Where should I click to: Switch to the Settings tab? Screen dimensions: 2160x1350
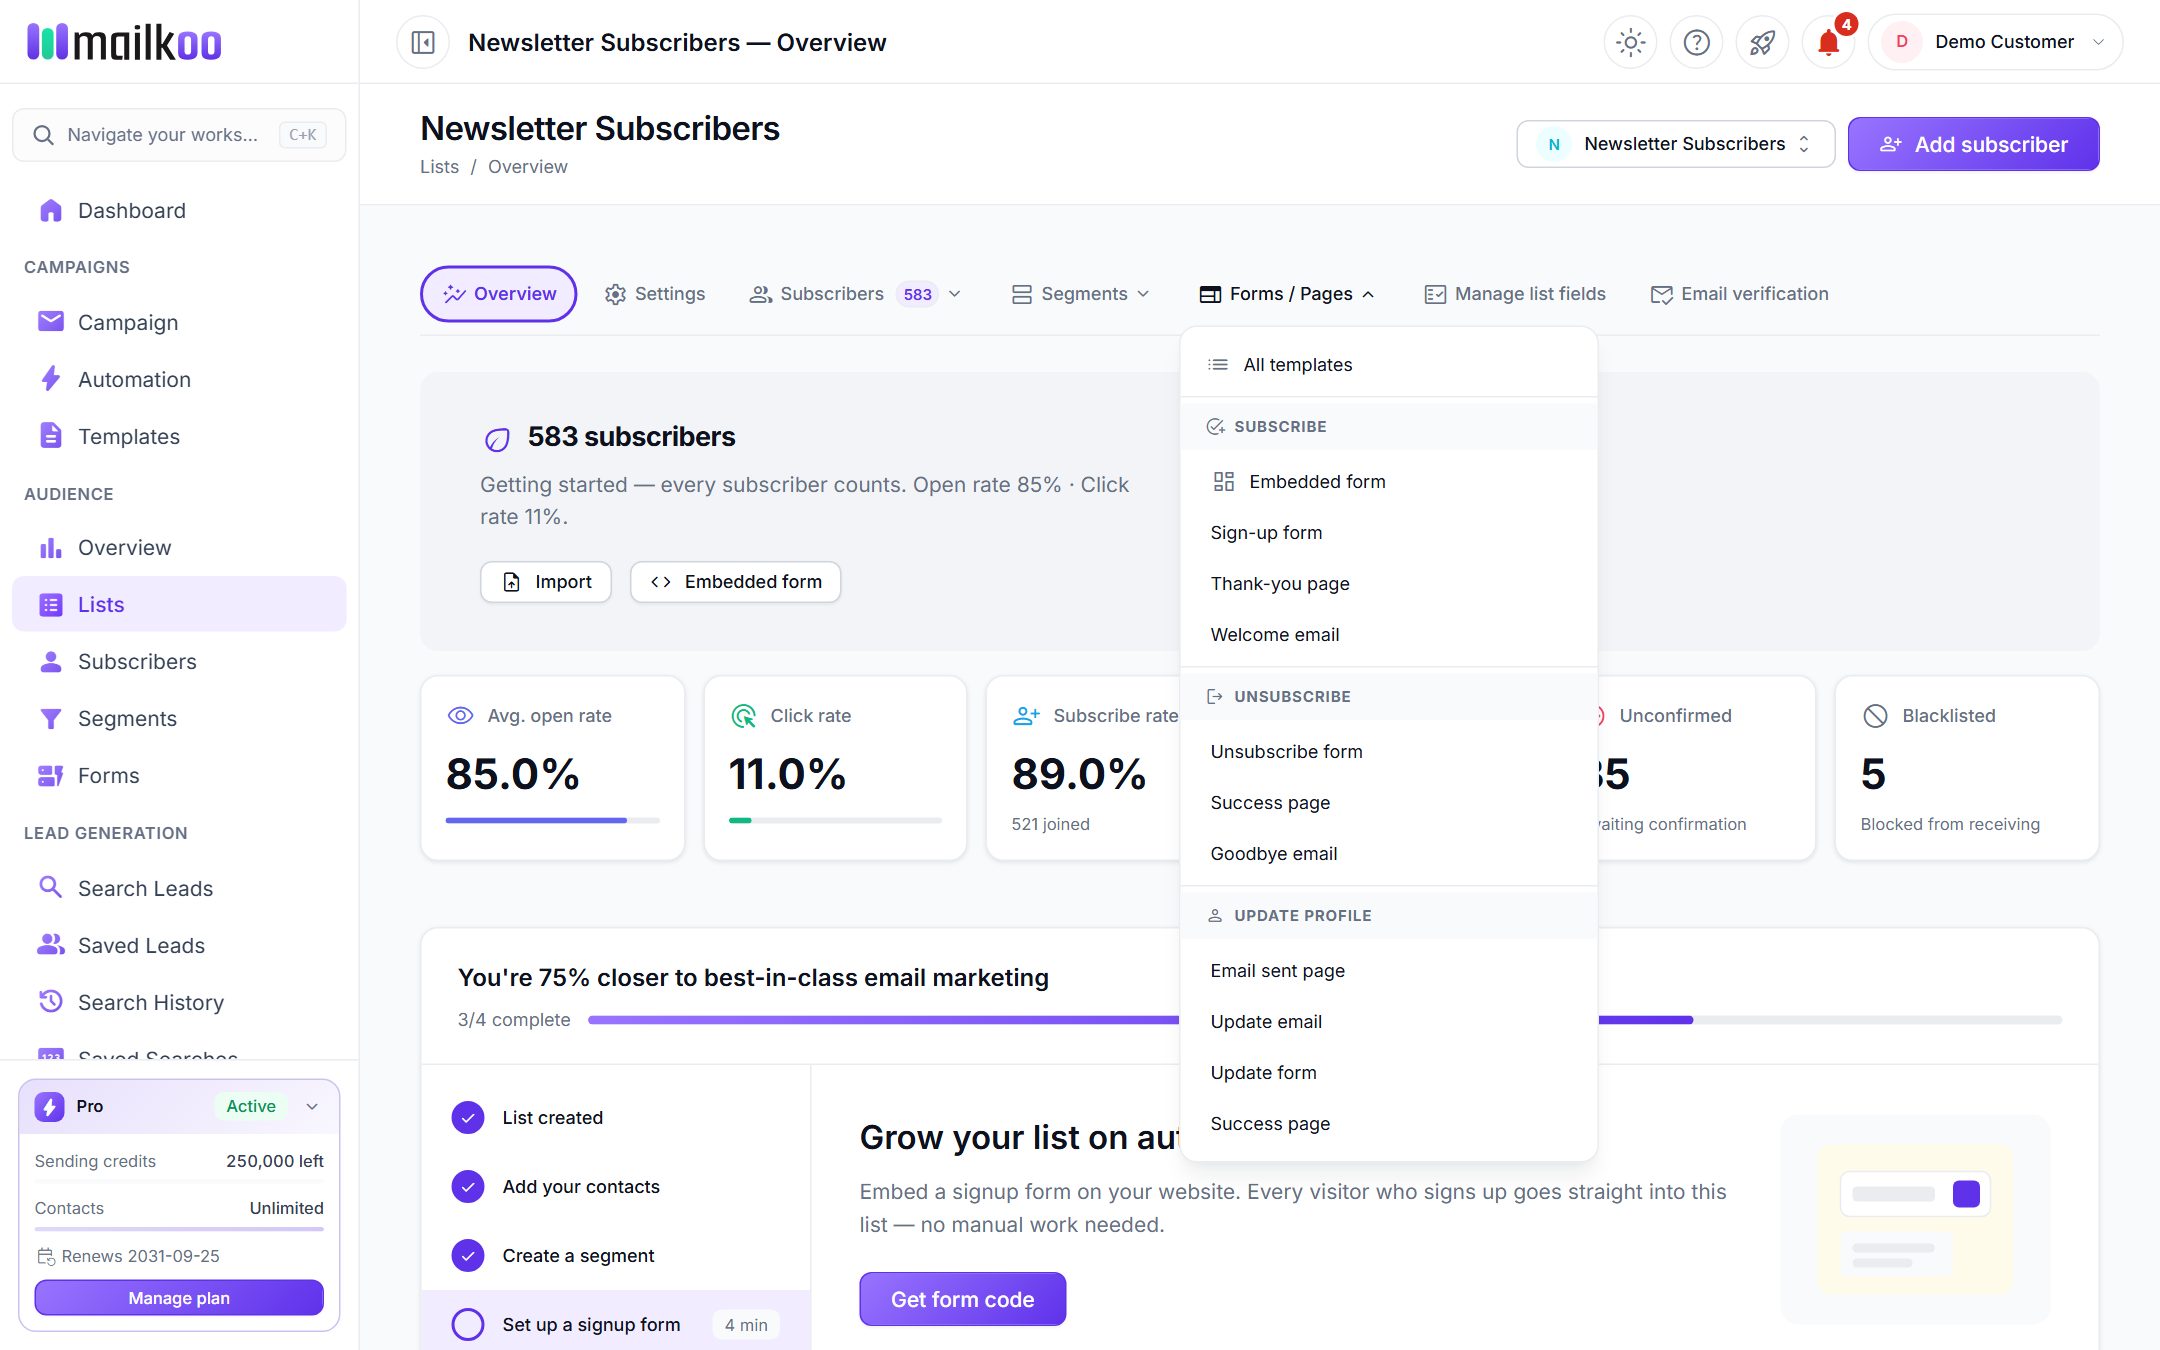(655, 294)
